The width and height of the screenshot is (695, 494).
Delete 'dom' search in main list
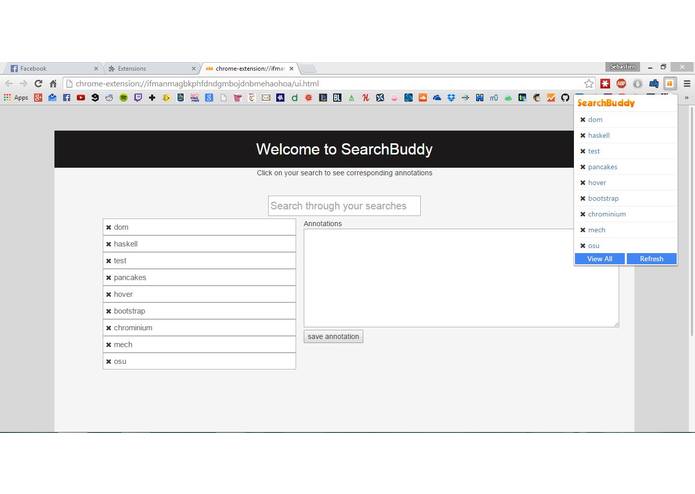coord(109,227)
